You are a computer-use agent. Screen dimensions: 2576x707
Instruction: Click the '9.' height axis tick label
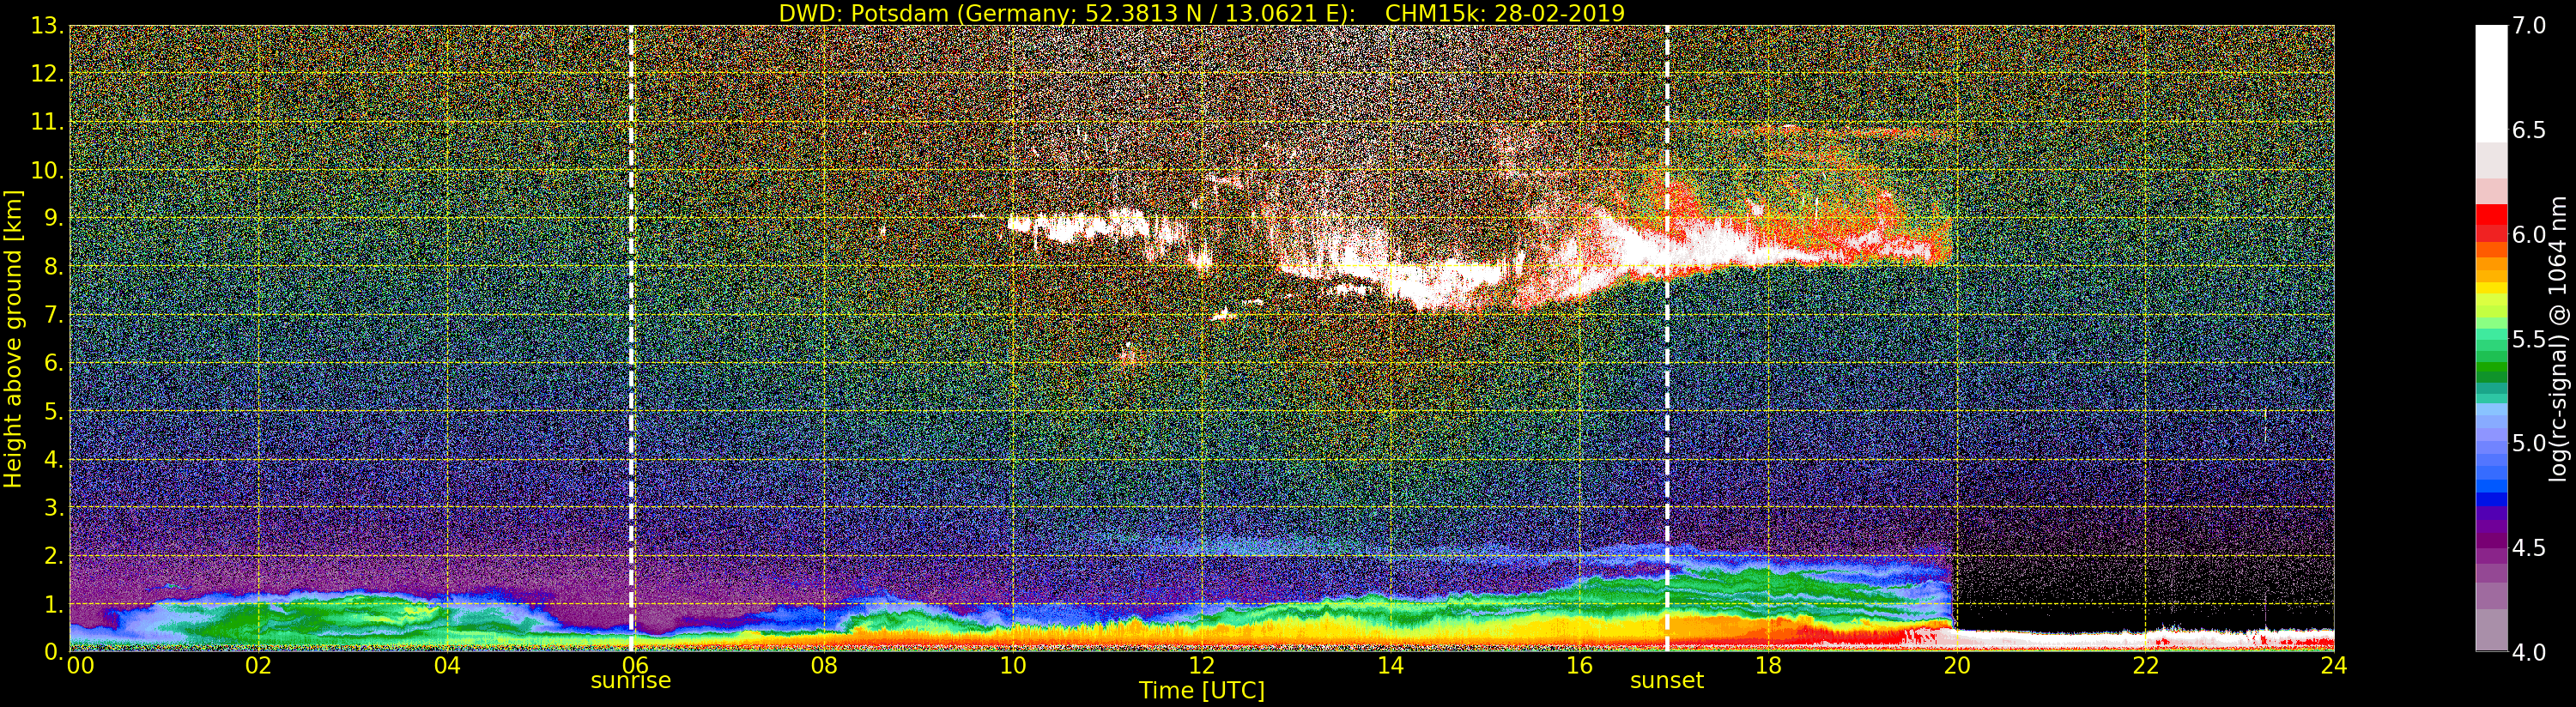coord(53,218)
